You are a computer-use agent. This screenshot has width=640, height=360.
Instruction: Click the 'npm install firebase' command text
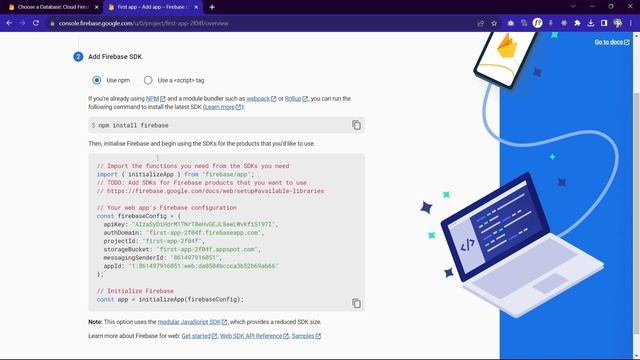(x=133, y=125)
